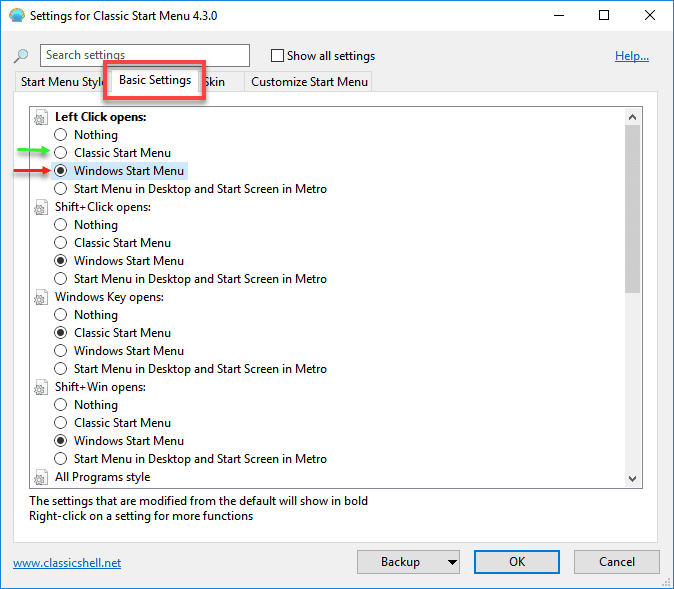
Task: Click the magnifier search icon
Action: tap(21, 55)
